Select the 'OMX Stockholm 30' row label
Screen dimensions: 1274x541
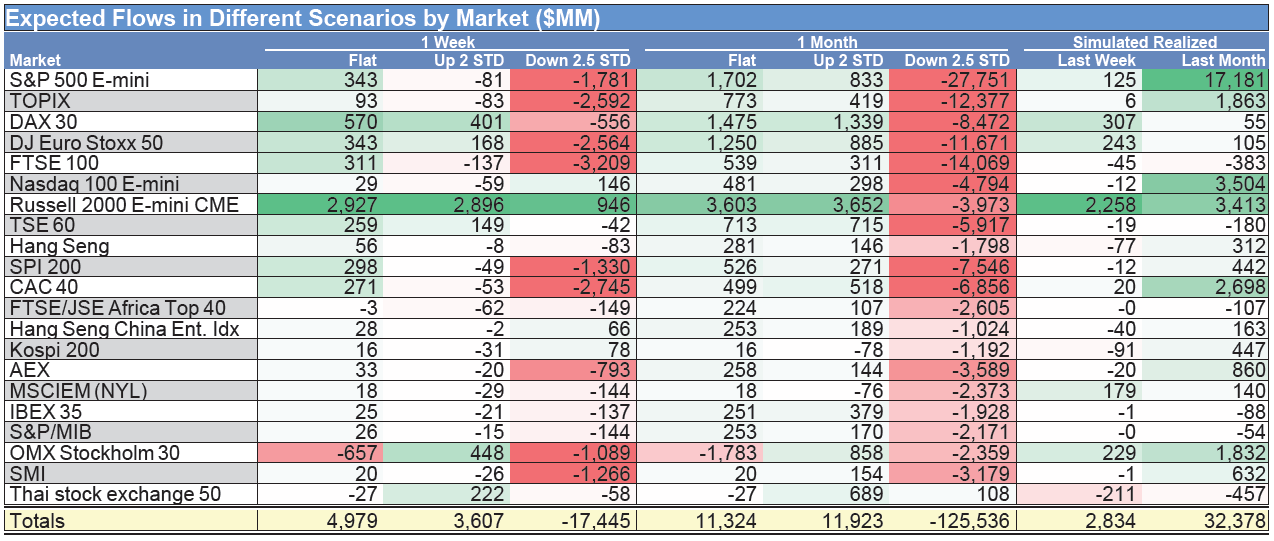94,452
